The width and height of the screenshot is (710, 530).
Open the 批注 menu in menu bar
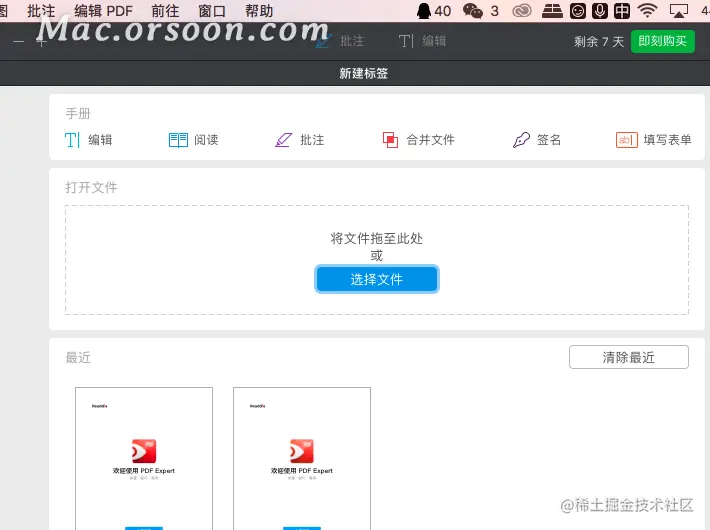41,11
